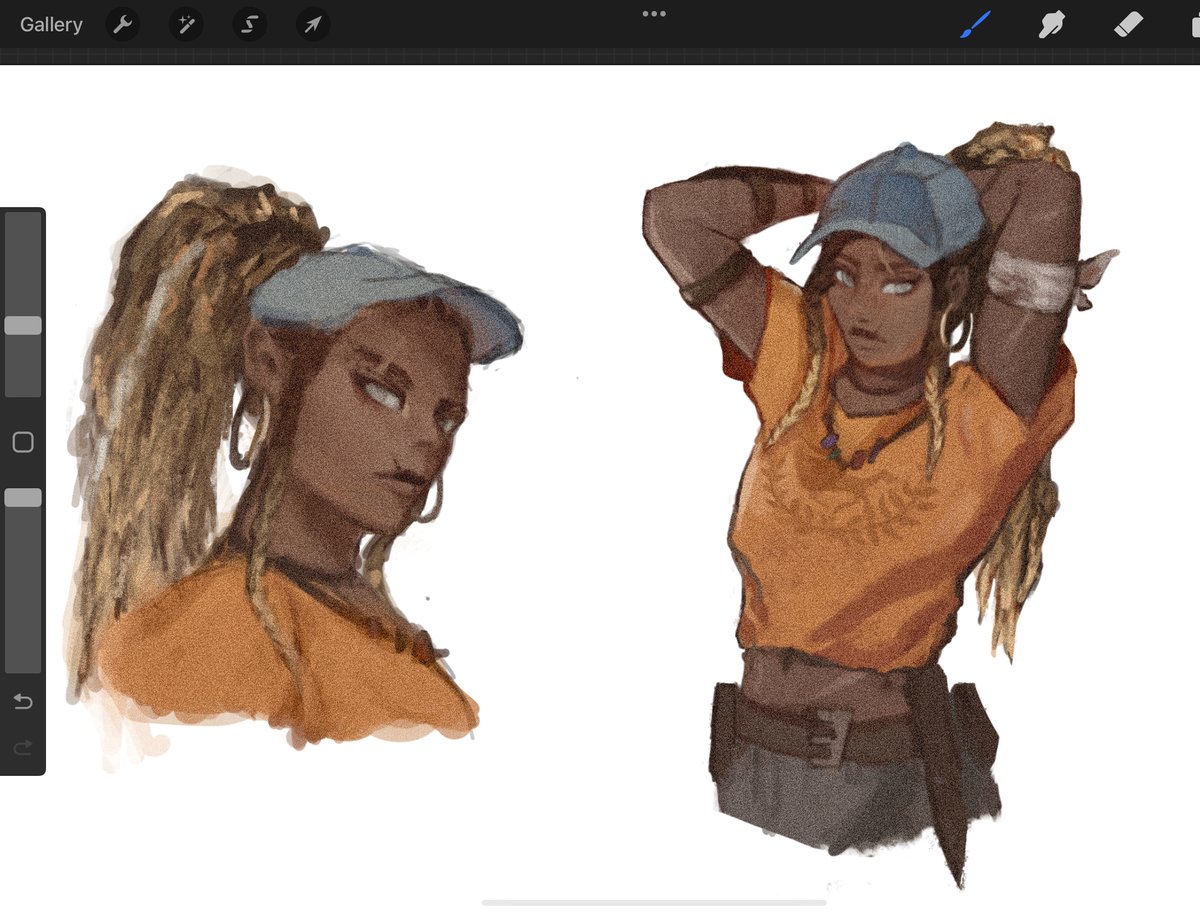Select the Brush tool
Viewport: 1200px width, 914px height.
975,24
